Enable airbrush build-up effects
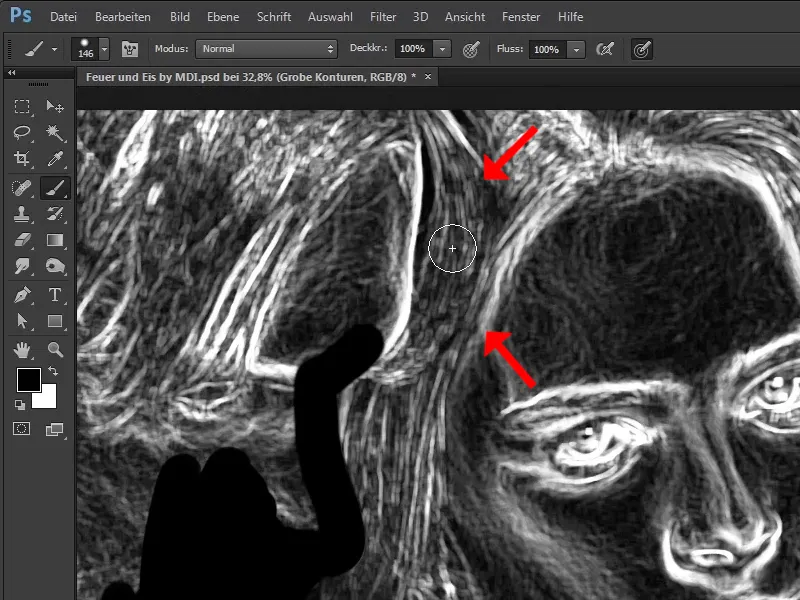 (605, 49)
